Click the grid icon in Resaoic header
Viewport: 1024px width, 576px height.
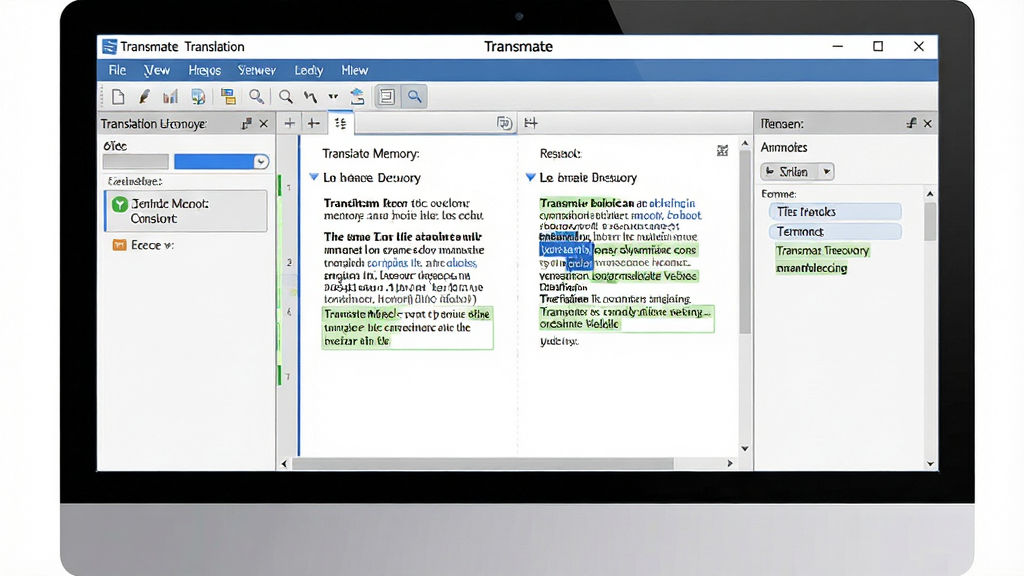(x=722, y=151)
